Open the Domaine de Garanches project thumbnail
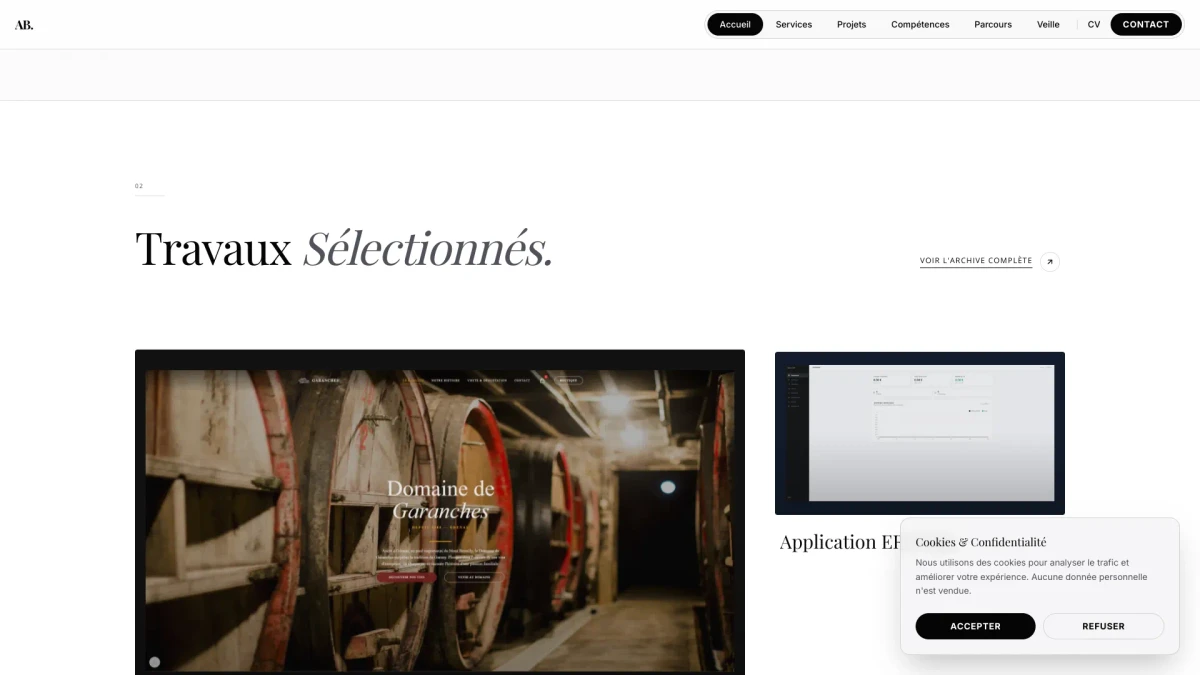Screen dimensions: 1200x675 point(440,512)
